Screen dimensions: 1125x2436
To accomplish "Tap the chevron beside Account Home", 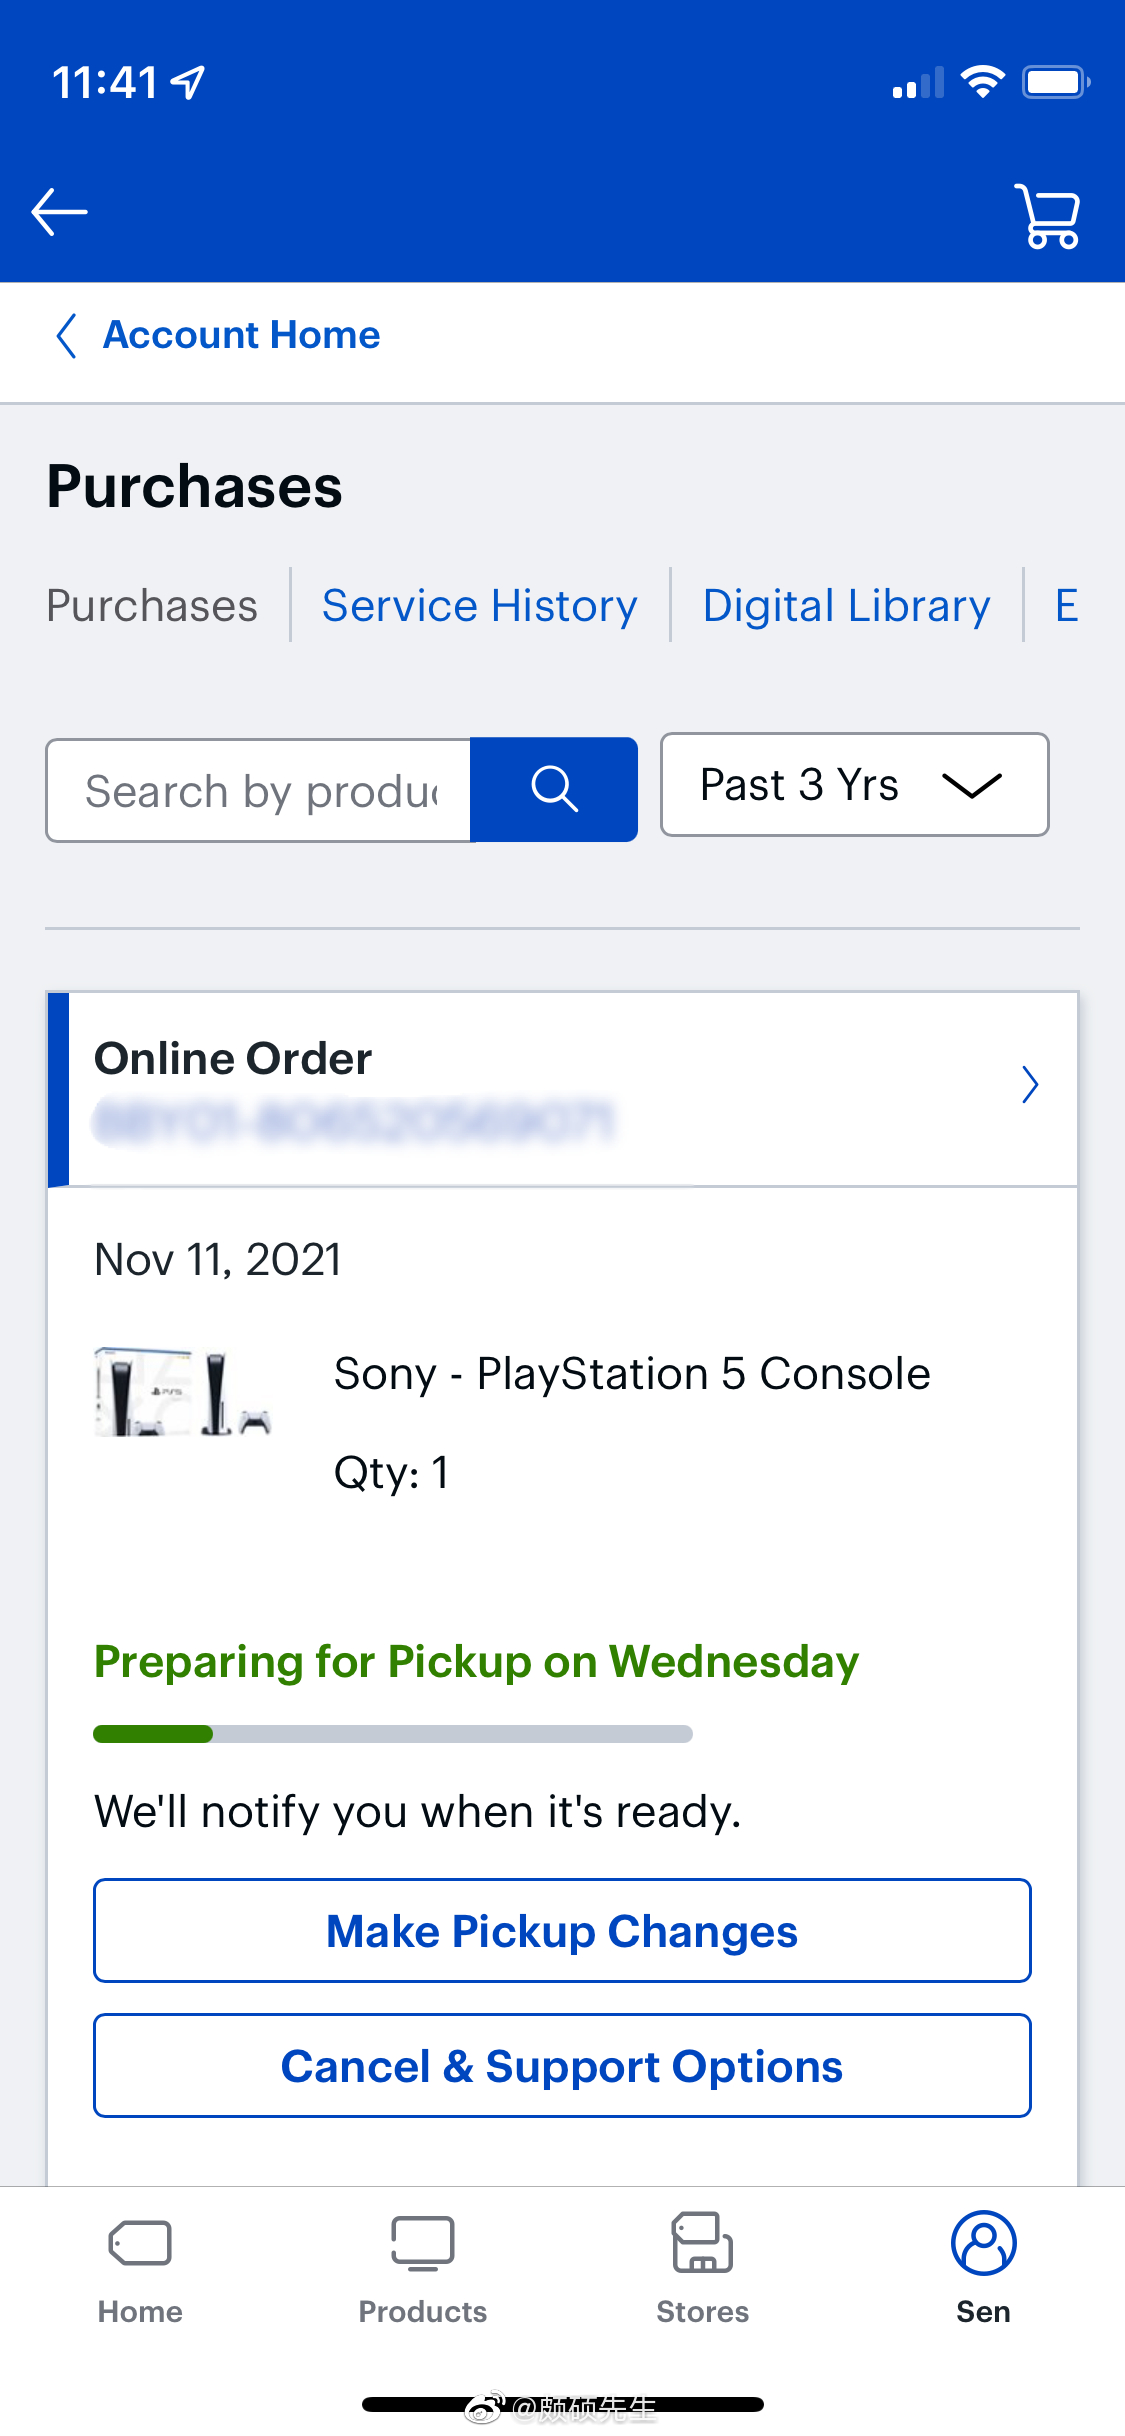I will [66, 335].
